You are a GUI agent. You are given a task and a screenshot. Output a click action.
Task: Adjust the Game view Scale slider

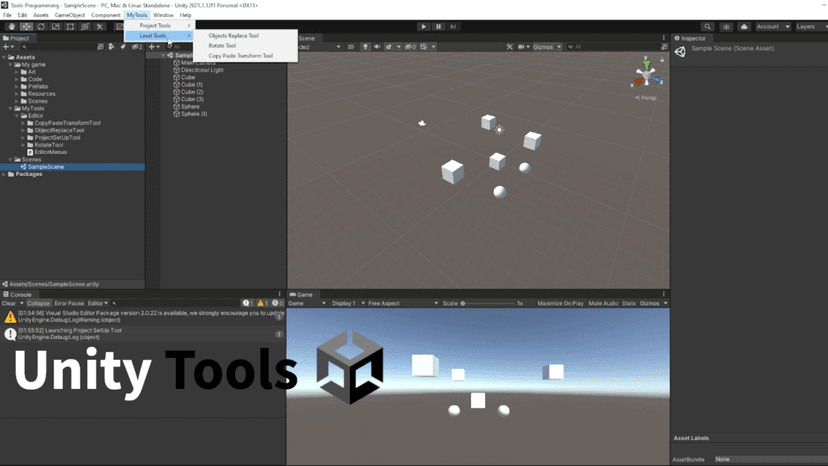[487, 303]
